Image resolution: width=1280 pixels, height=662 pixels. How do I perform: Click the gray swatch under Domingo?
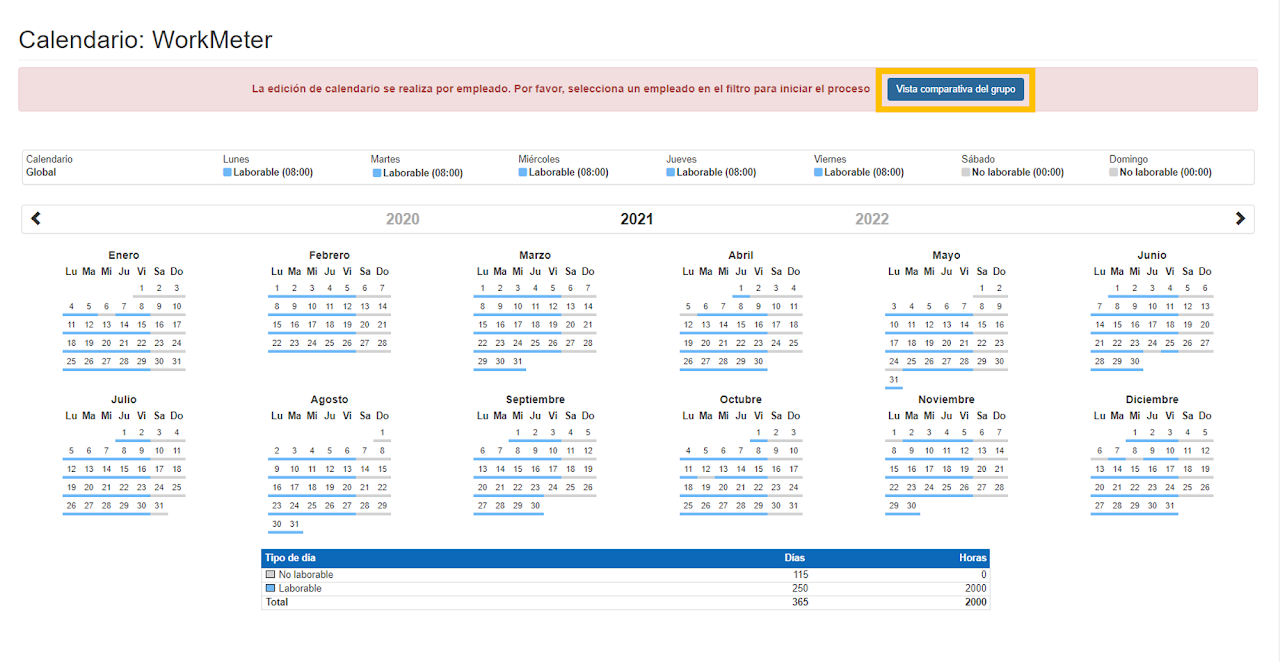click(x=1114, y=173)
